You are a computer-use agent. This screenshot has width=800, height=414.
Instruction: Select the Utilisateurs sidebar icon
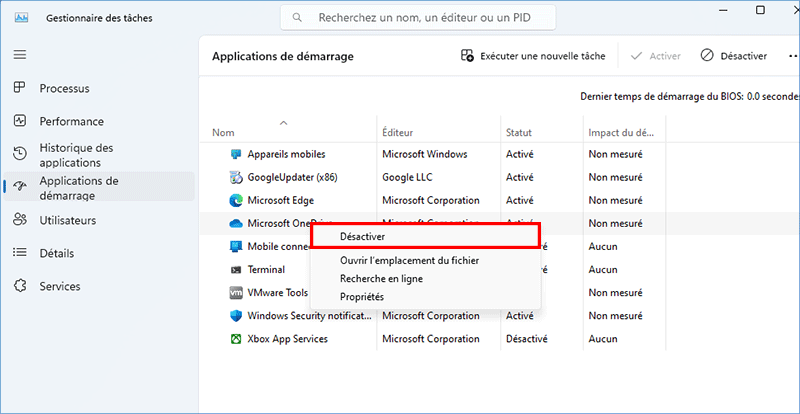pos(20,219)
